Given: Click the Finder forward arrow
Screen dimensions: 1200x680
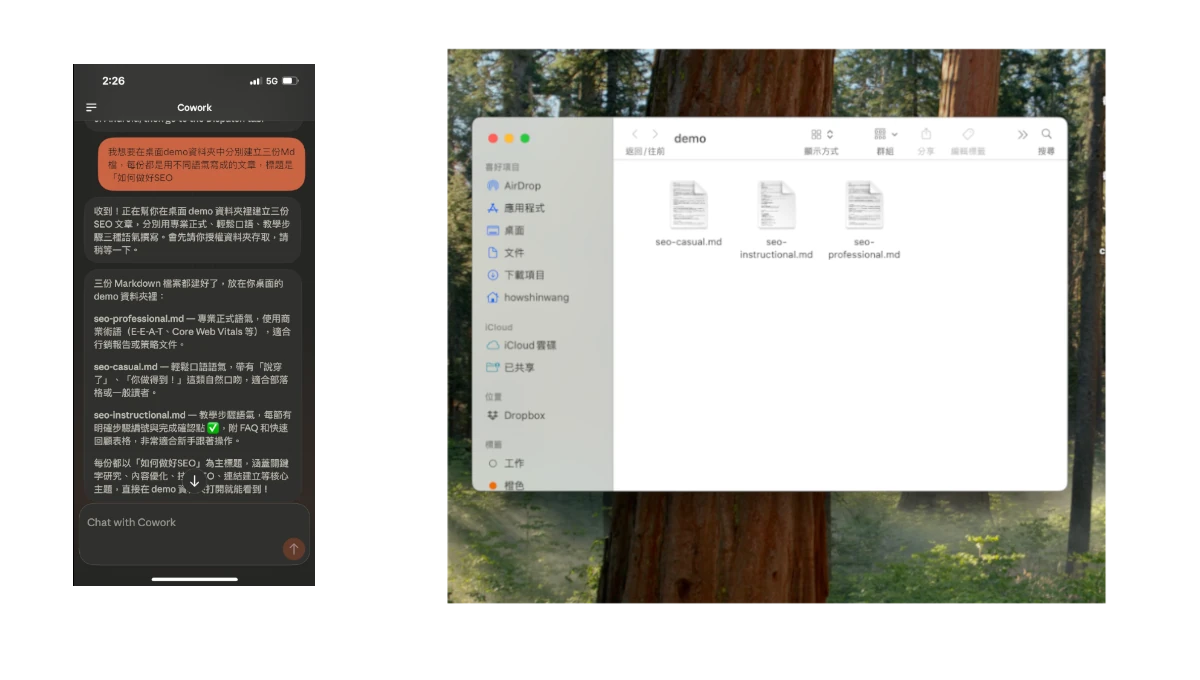Looking at the screenshot, I should (x=656, y=135).
